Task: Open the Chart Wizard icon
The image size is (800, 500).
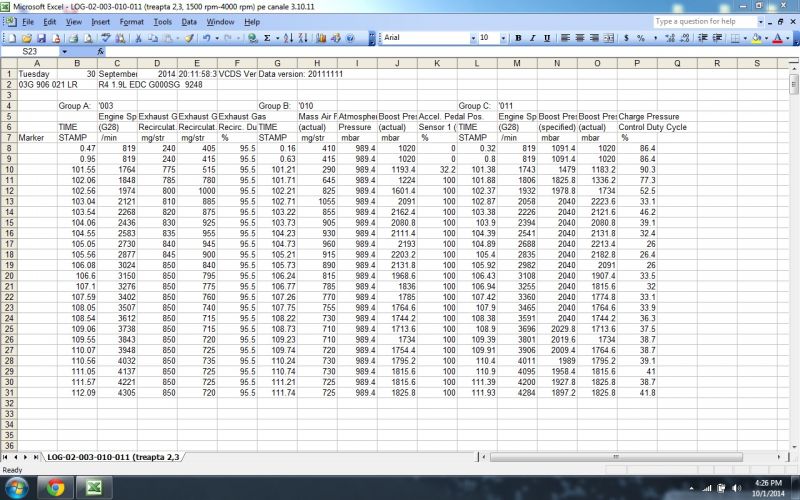Action: point(320,38)
